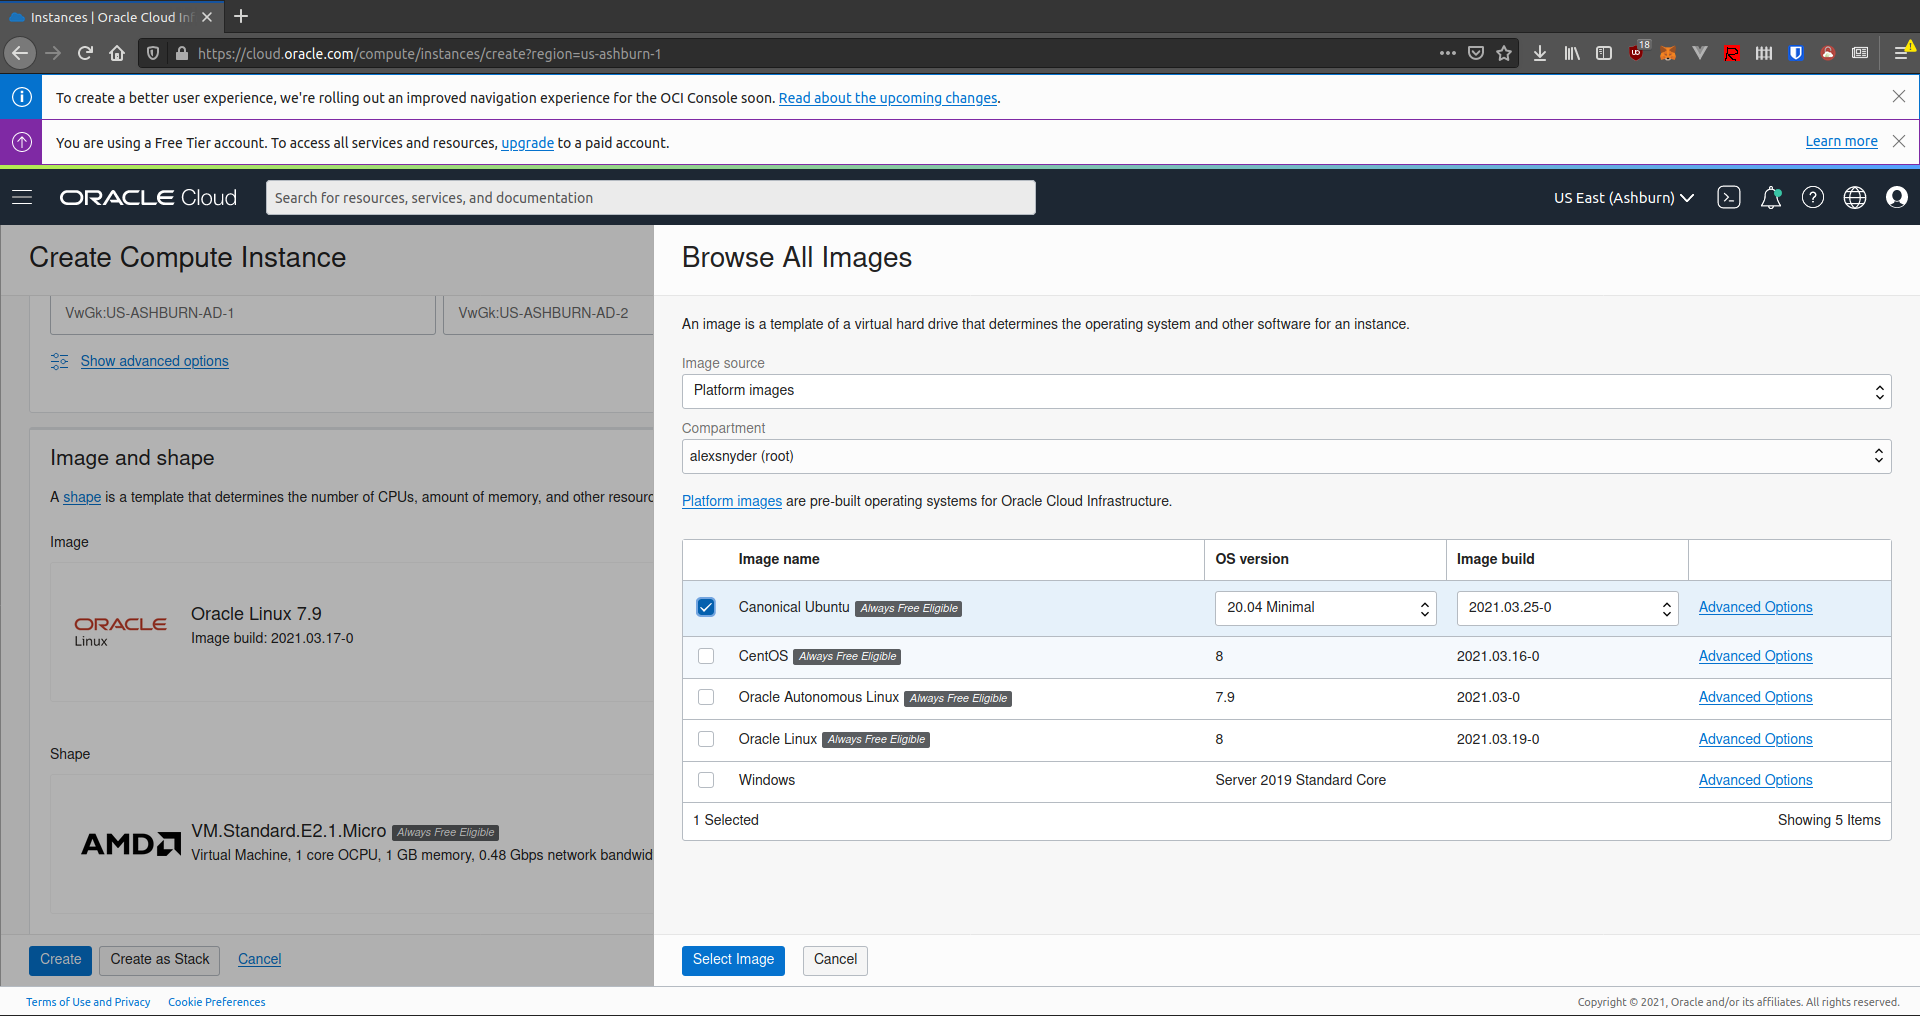
Task: Expand Show advanced options
Action: pyautogui.click(x=154, y=361)
